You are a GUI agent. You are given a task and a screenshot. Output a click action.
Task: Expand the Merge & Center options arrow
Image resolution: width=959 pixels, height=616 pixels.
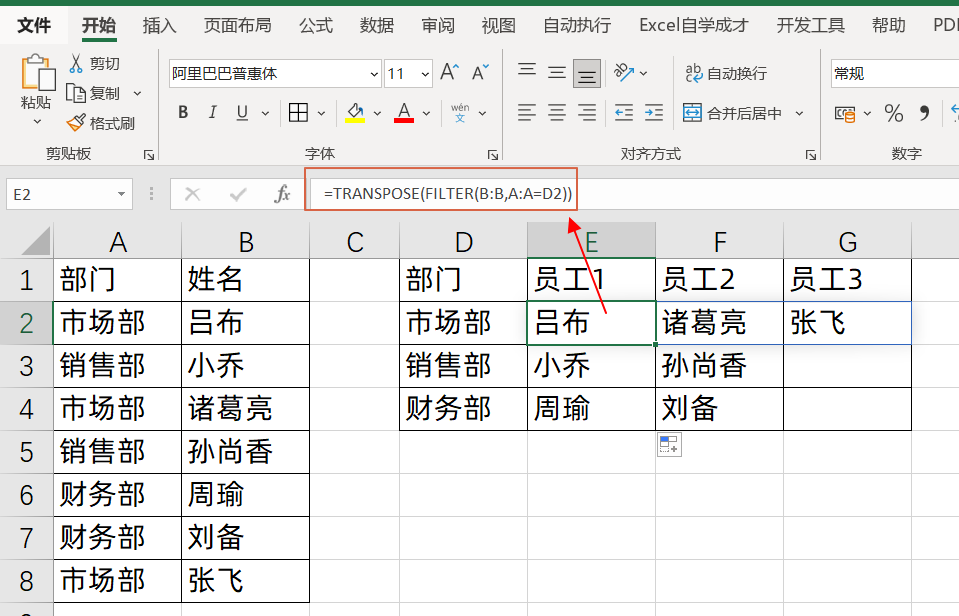click(x=799, y=113)
